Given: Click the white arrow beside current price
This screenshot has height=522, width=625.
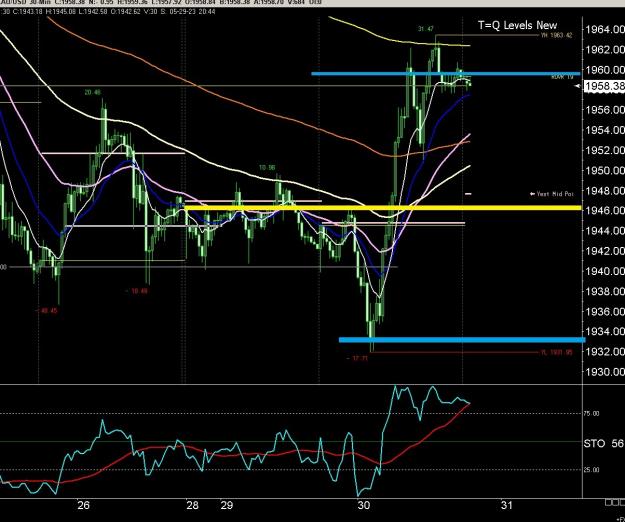Looking at the screenshot, I should 579,86.
